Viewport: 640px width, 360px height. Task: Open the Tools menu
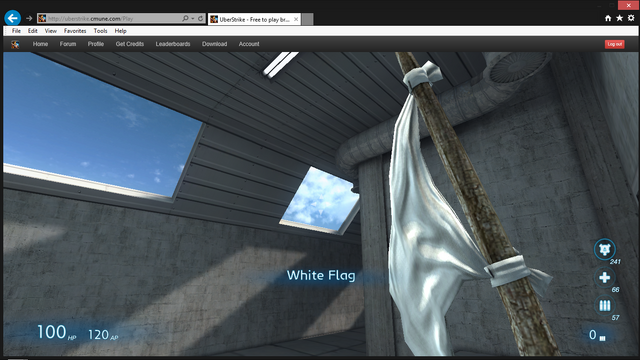[100, 31]
